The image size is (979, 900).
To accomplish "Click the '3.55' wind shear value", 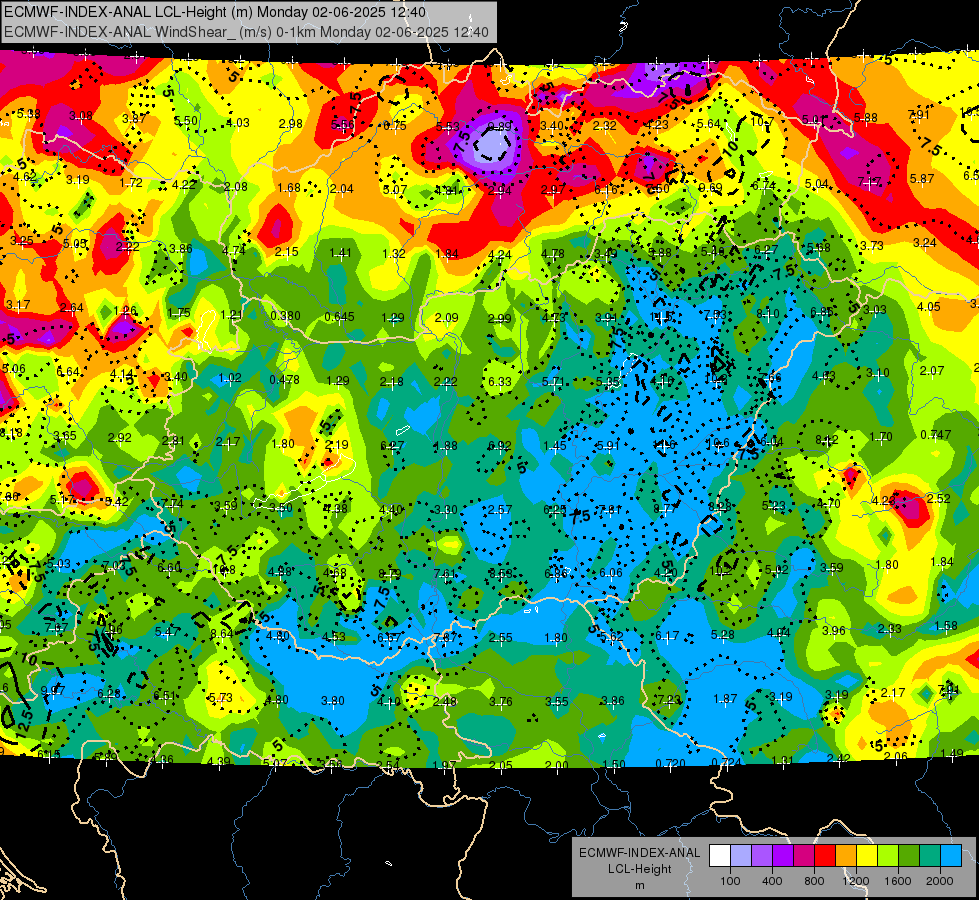I will click(x=556, y=702).
